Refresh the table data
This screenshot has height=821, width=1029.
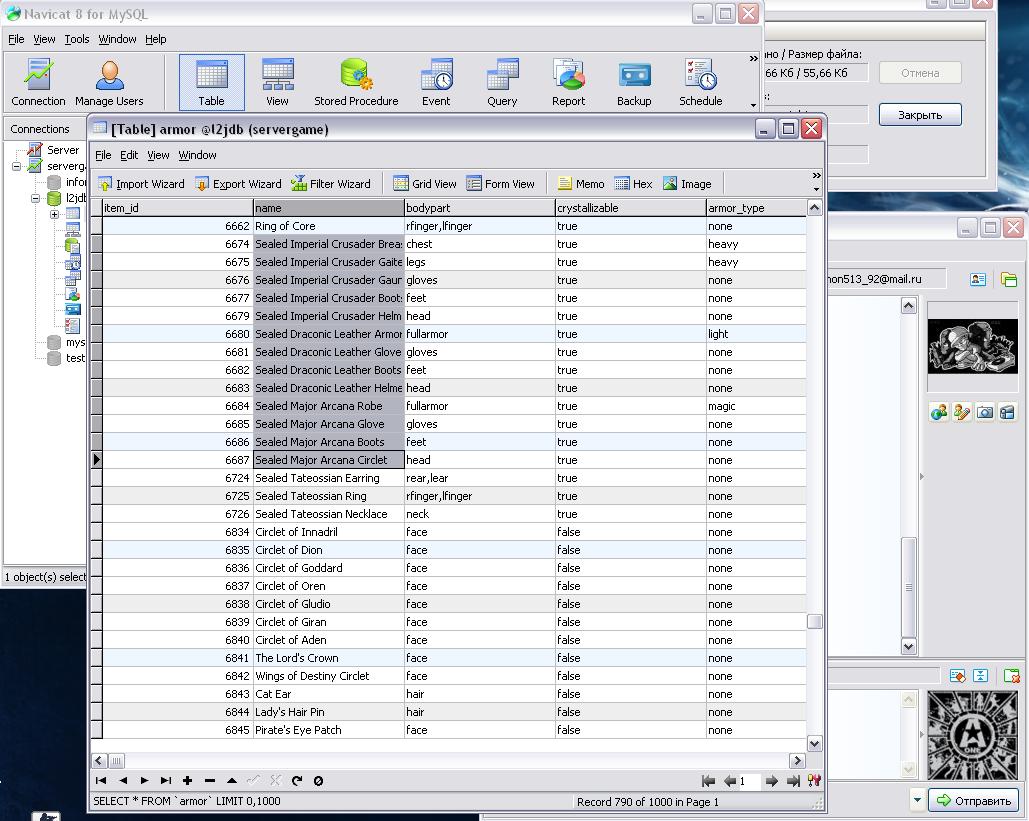pyautogui.click(x=297, y=780)
